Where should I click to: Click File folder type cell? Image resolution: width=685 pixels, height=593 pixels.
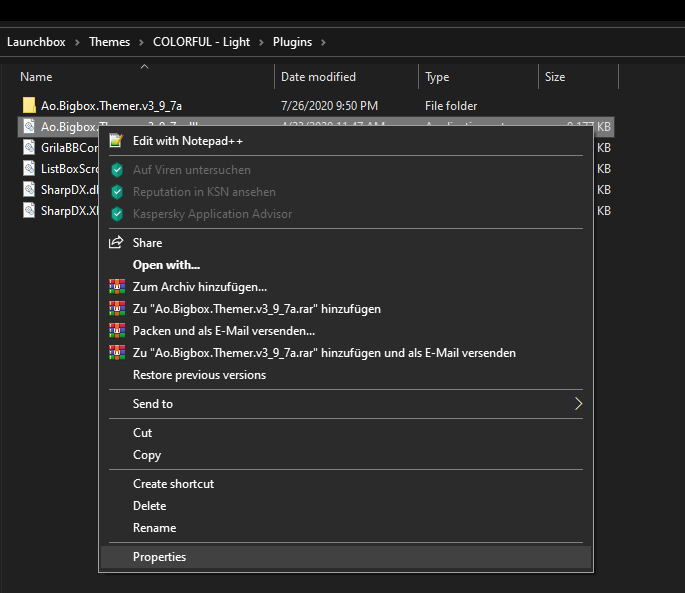click(x=451, y=106)
